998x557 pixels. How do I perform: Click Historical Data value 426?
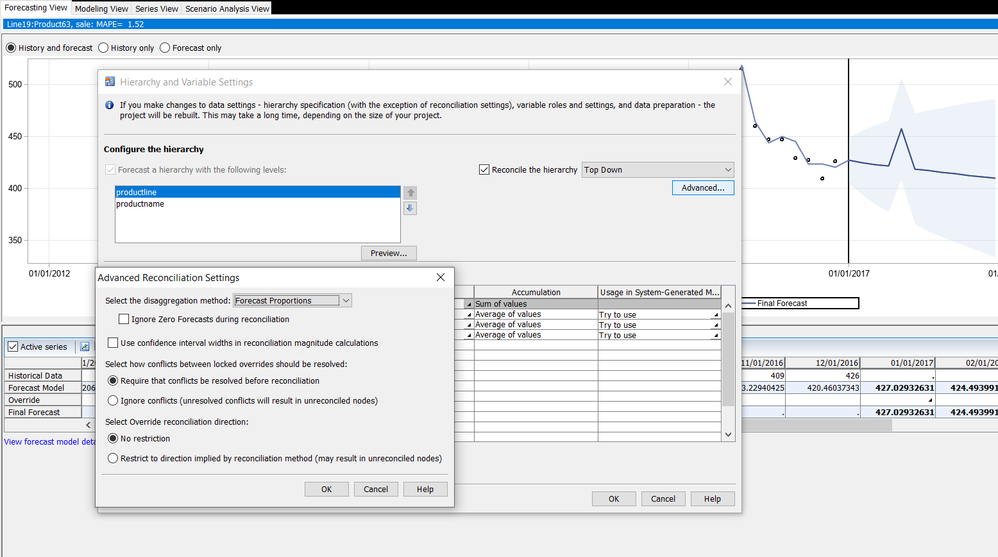(x=823, y=376)
